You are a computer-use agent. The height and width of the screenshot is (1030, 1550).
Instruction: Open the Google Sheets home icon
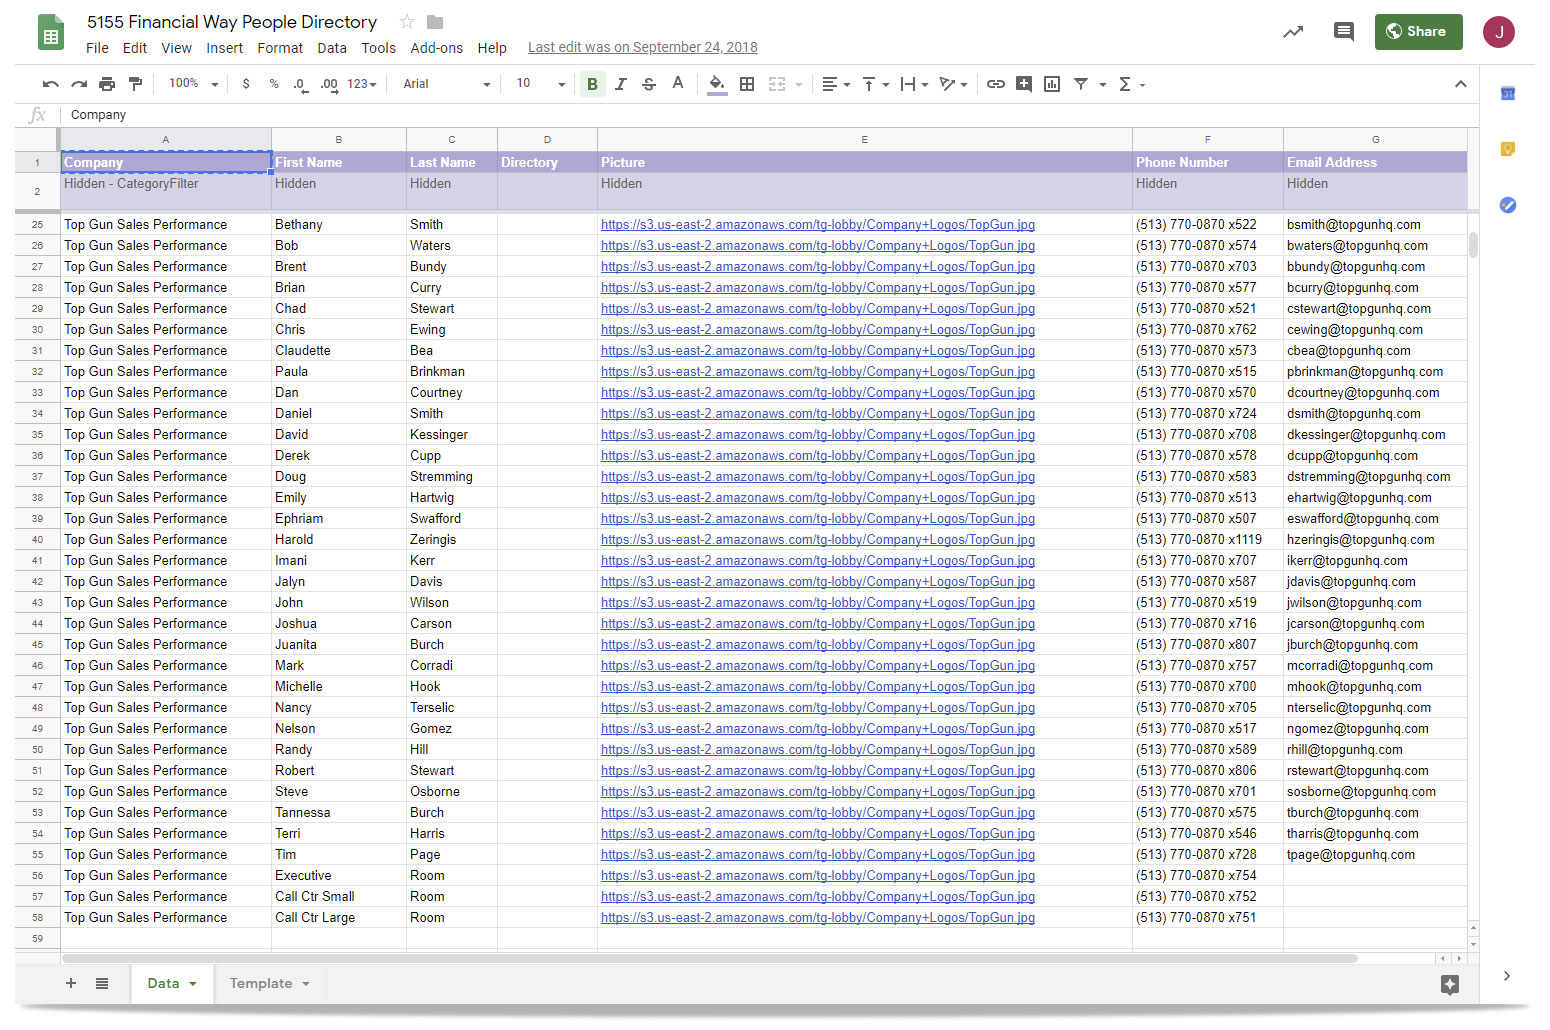[51, 32]
